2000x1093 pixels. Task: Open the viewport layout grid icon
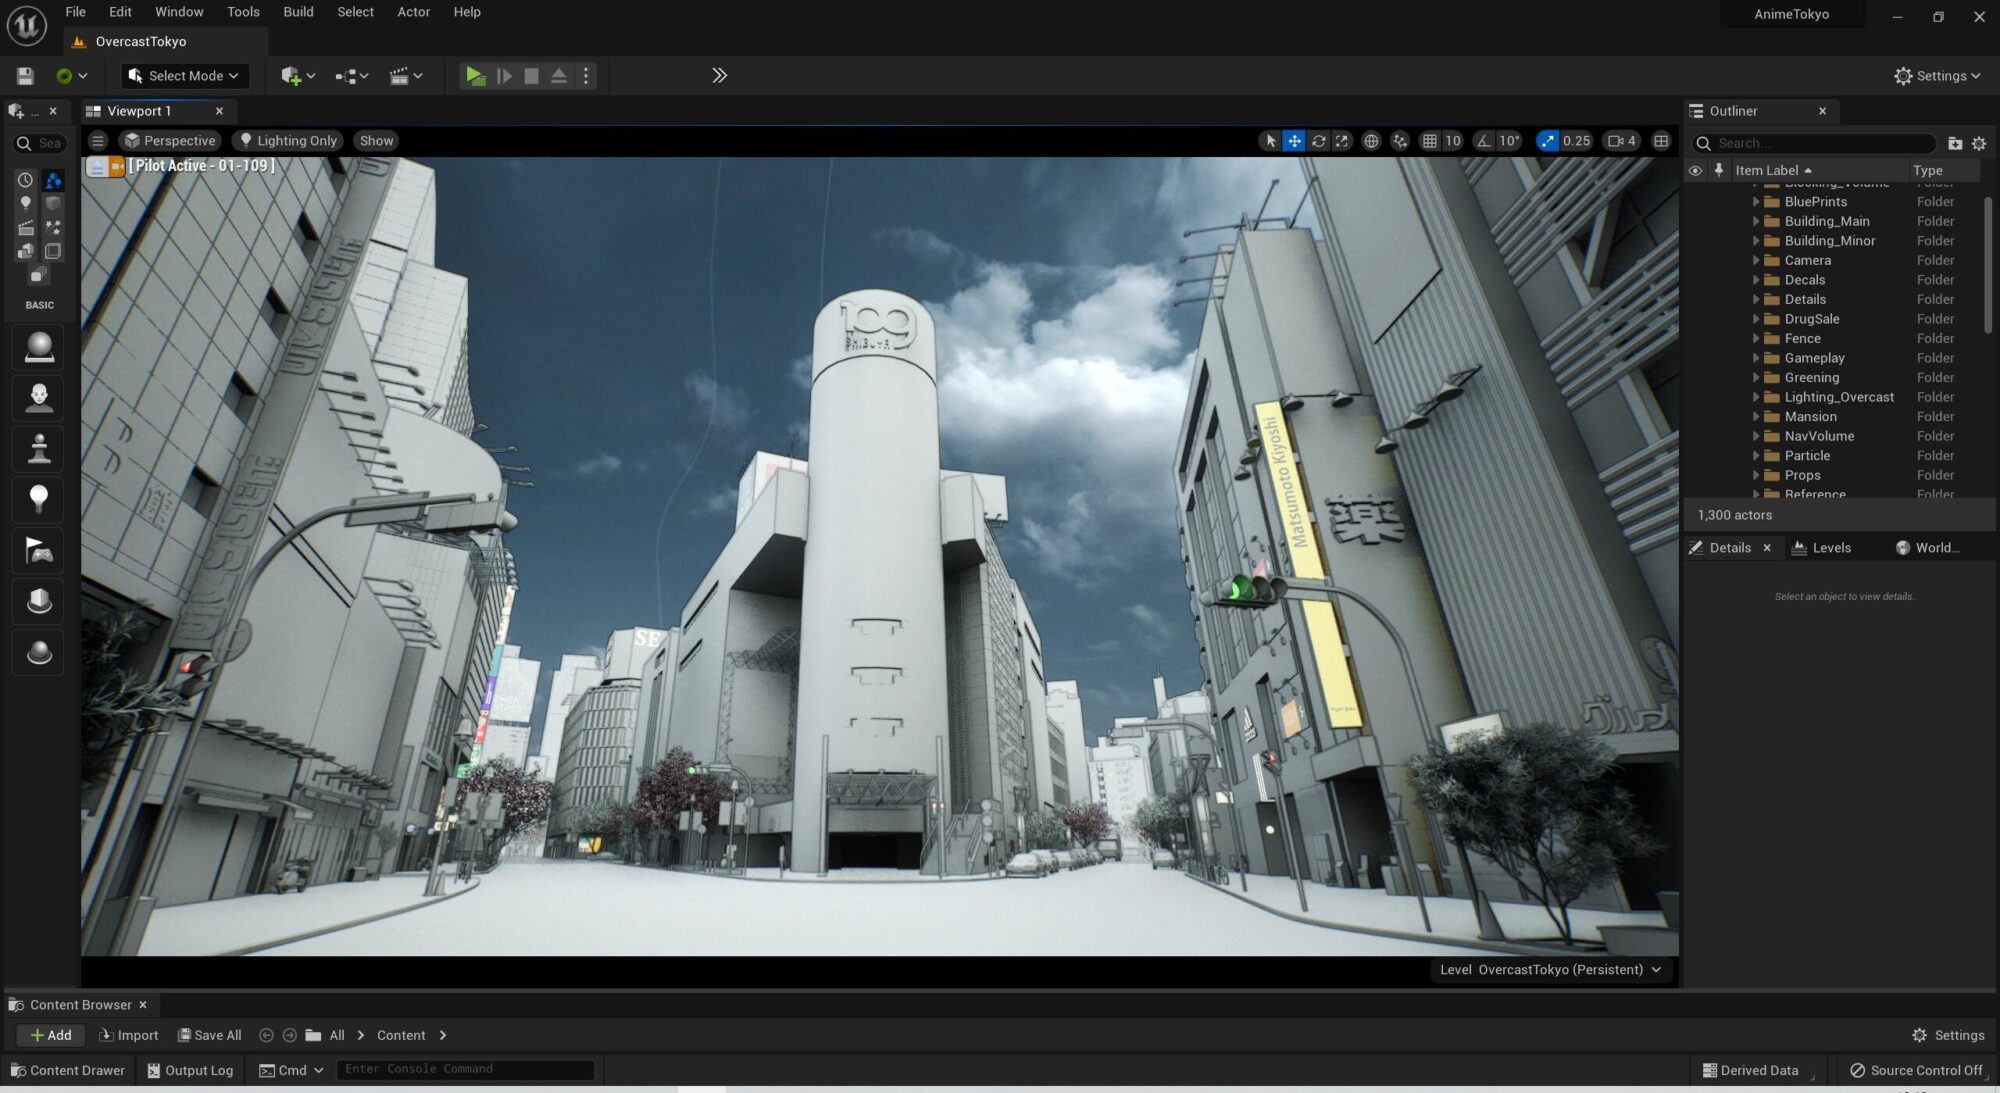1661,141
